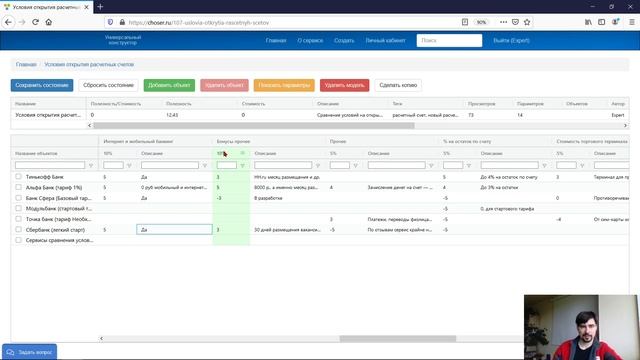Click the tracking protection shield icon
This screenshot has width=640, height=360.
click(110, 22)
